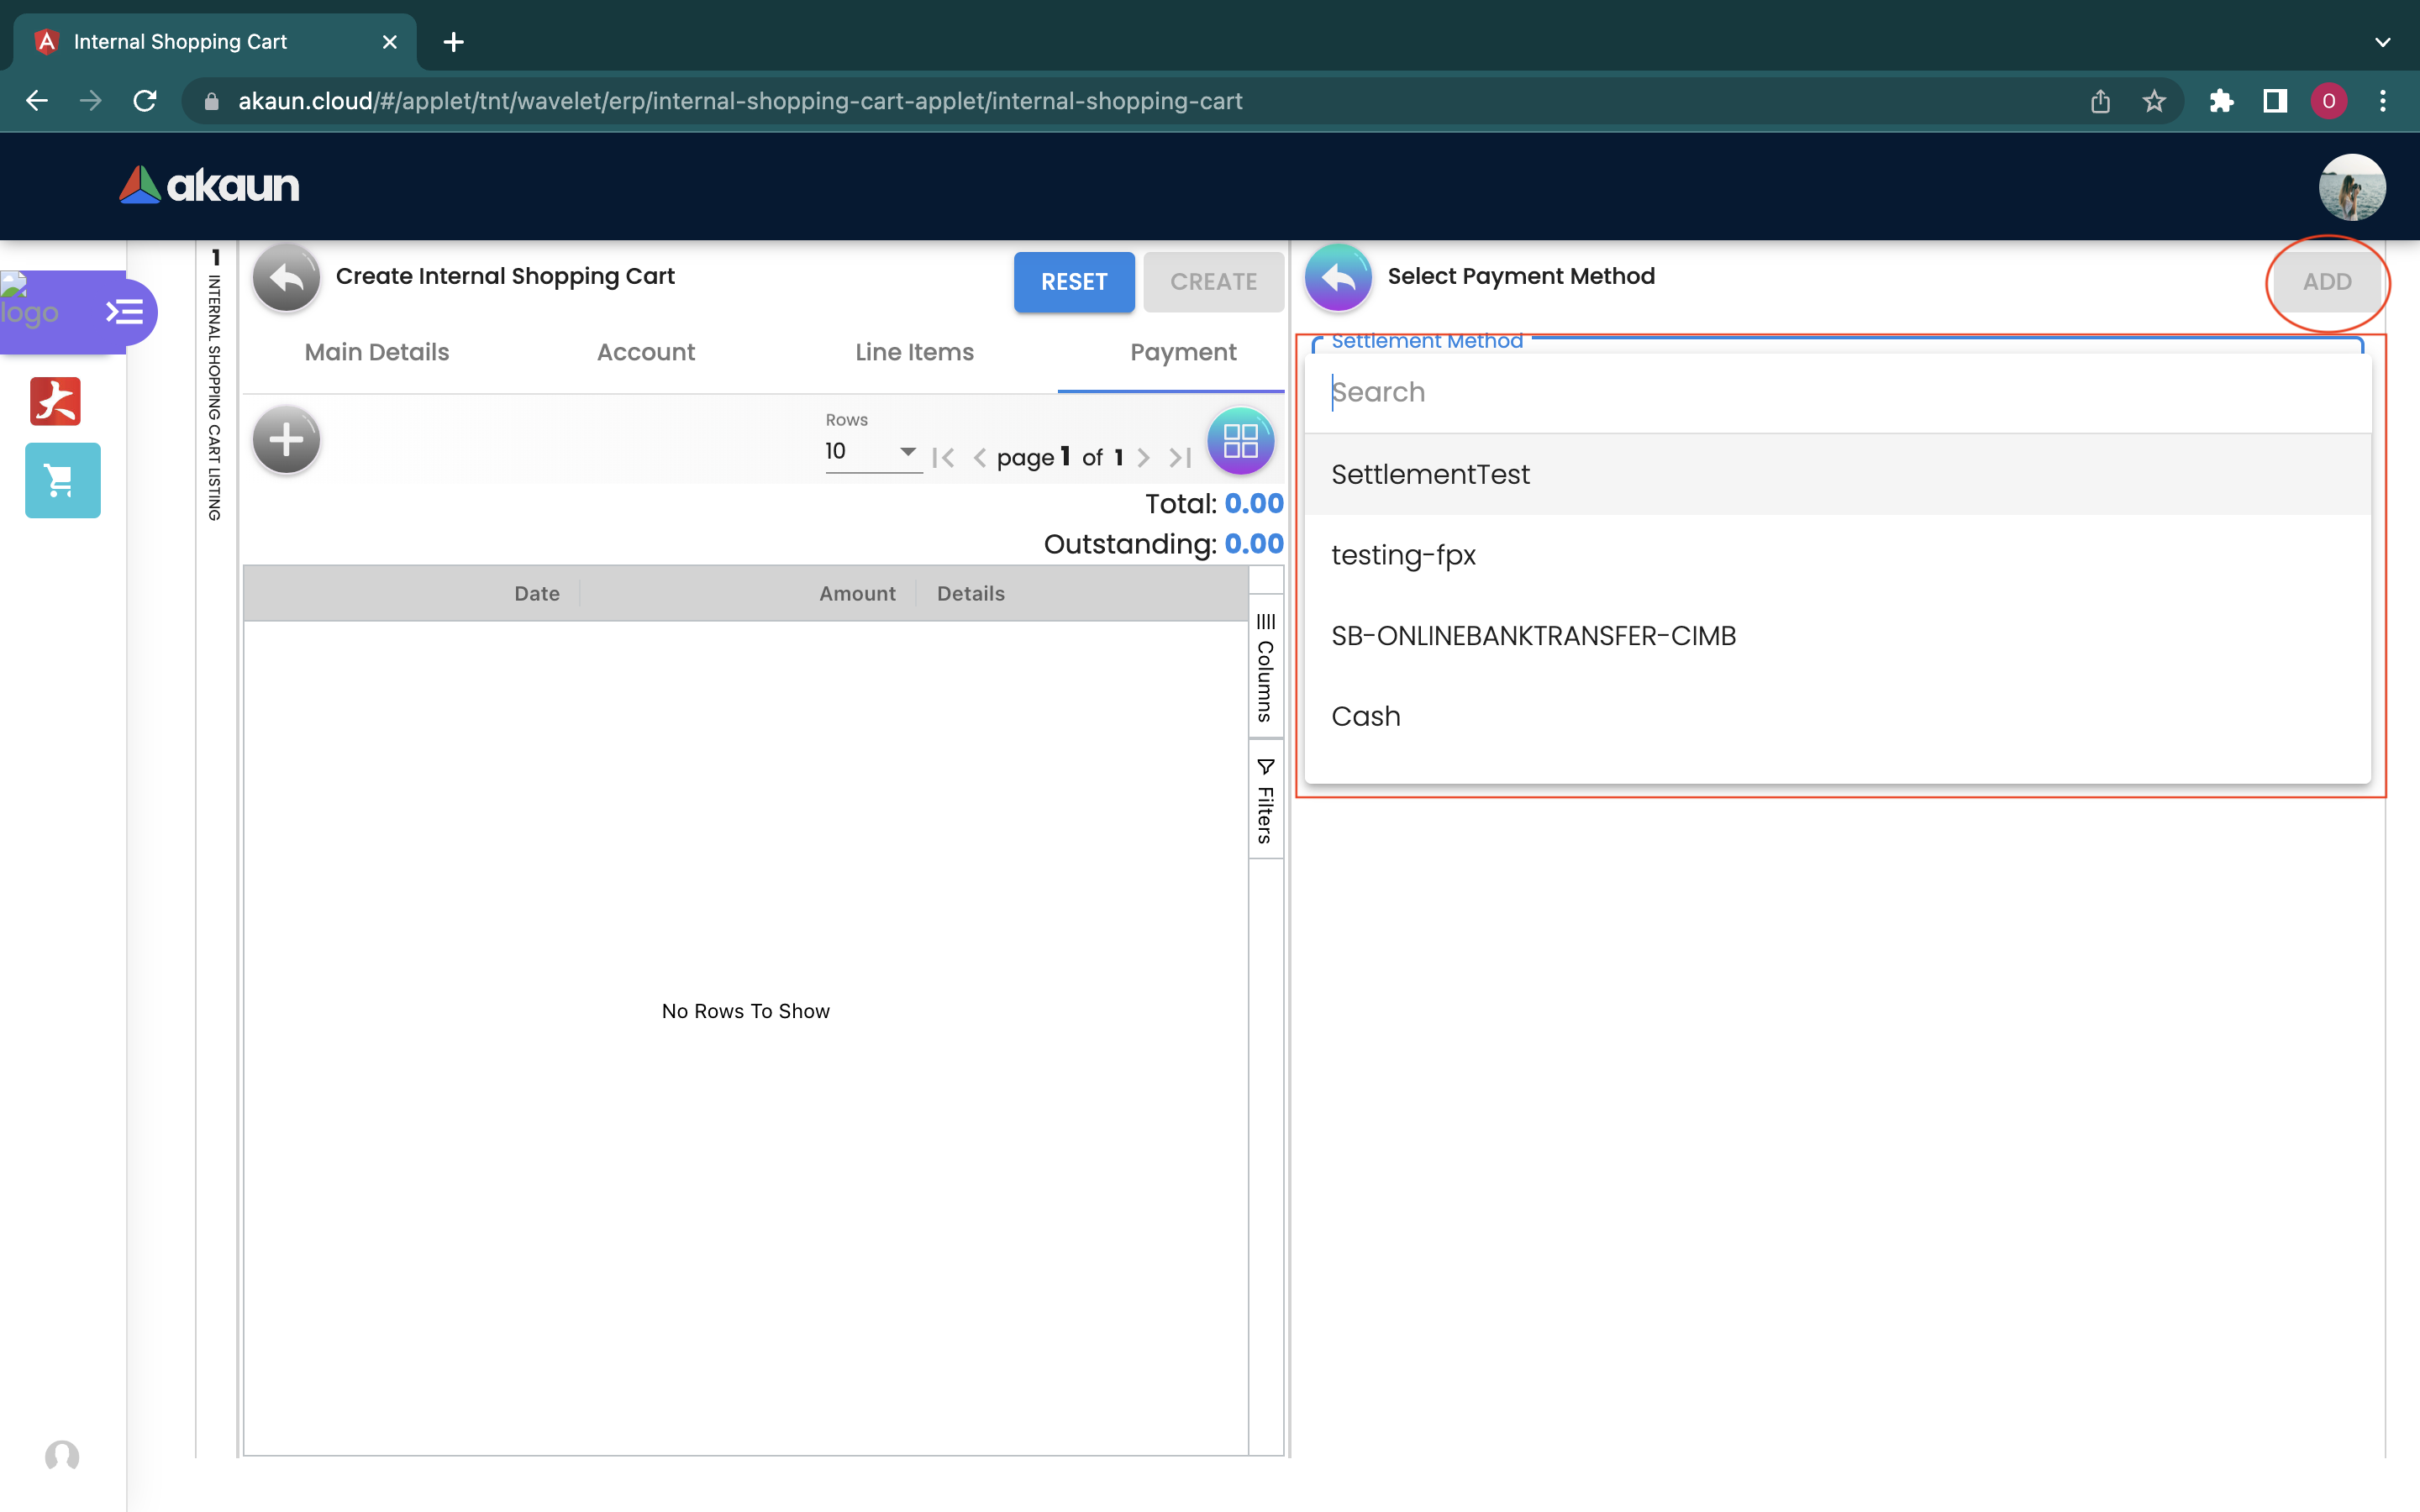Viewport: 2420px width, 1512px height.
Task: Open the red PDF applet sidebar icon
Action: 55,401
